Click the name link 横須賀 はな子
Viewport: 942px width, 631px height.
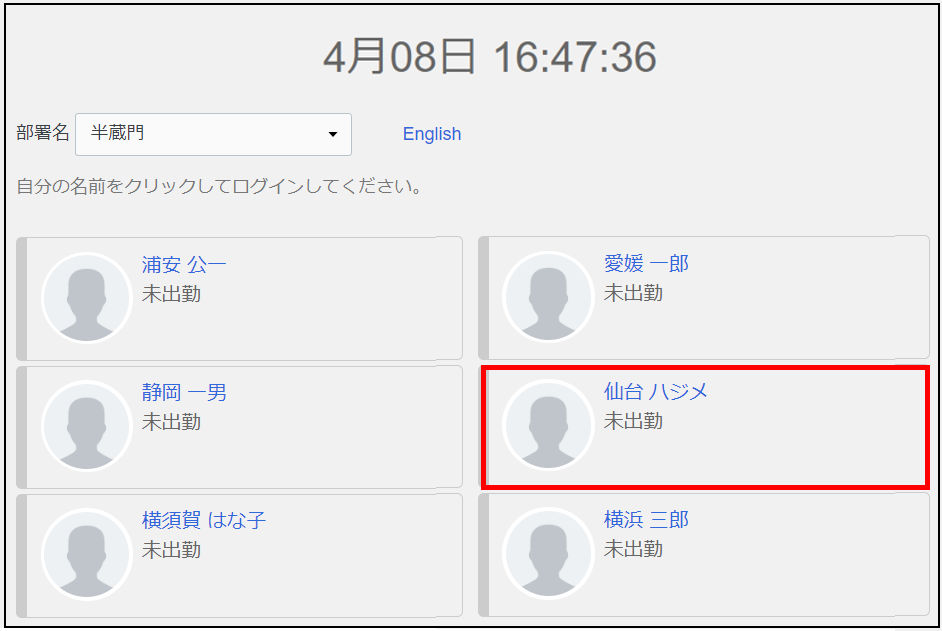coord(204,520)
